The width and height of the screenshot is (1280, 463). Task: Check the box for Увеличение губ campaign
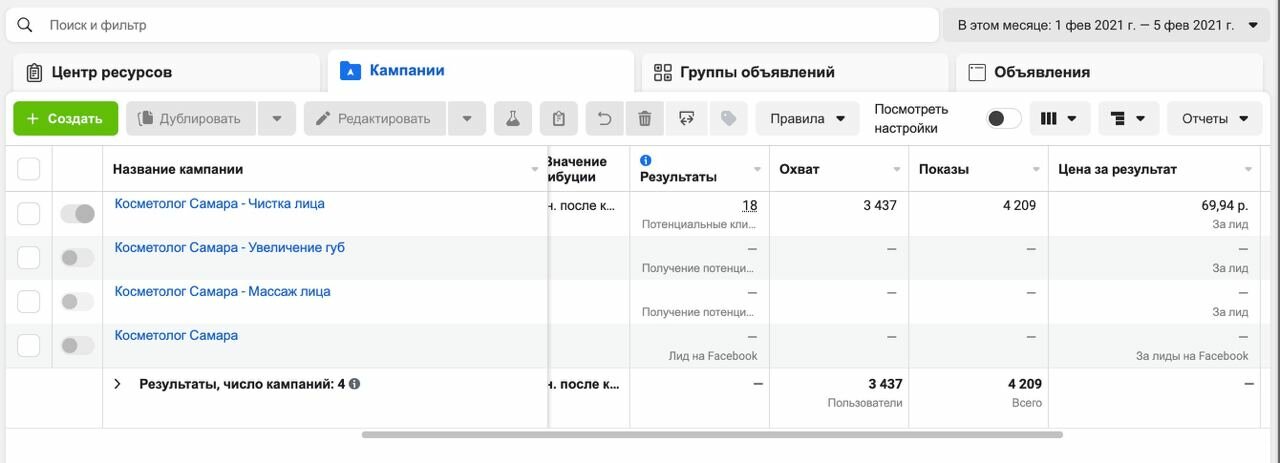coord(29,257)
